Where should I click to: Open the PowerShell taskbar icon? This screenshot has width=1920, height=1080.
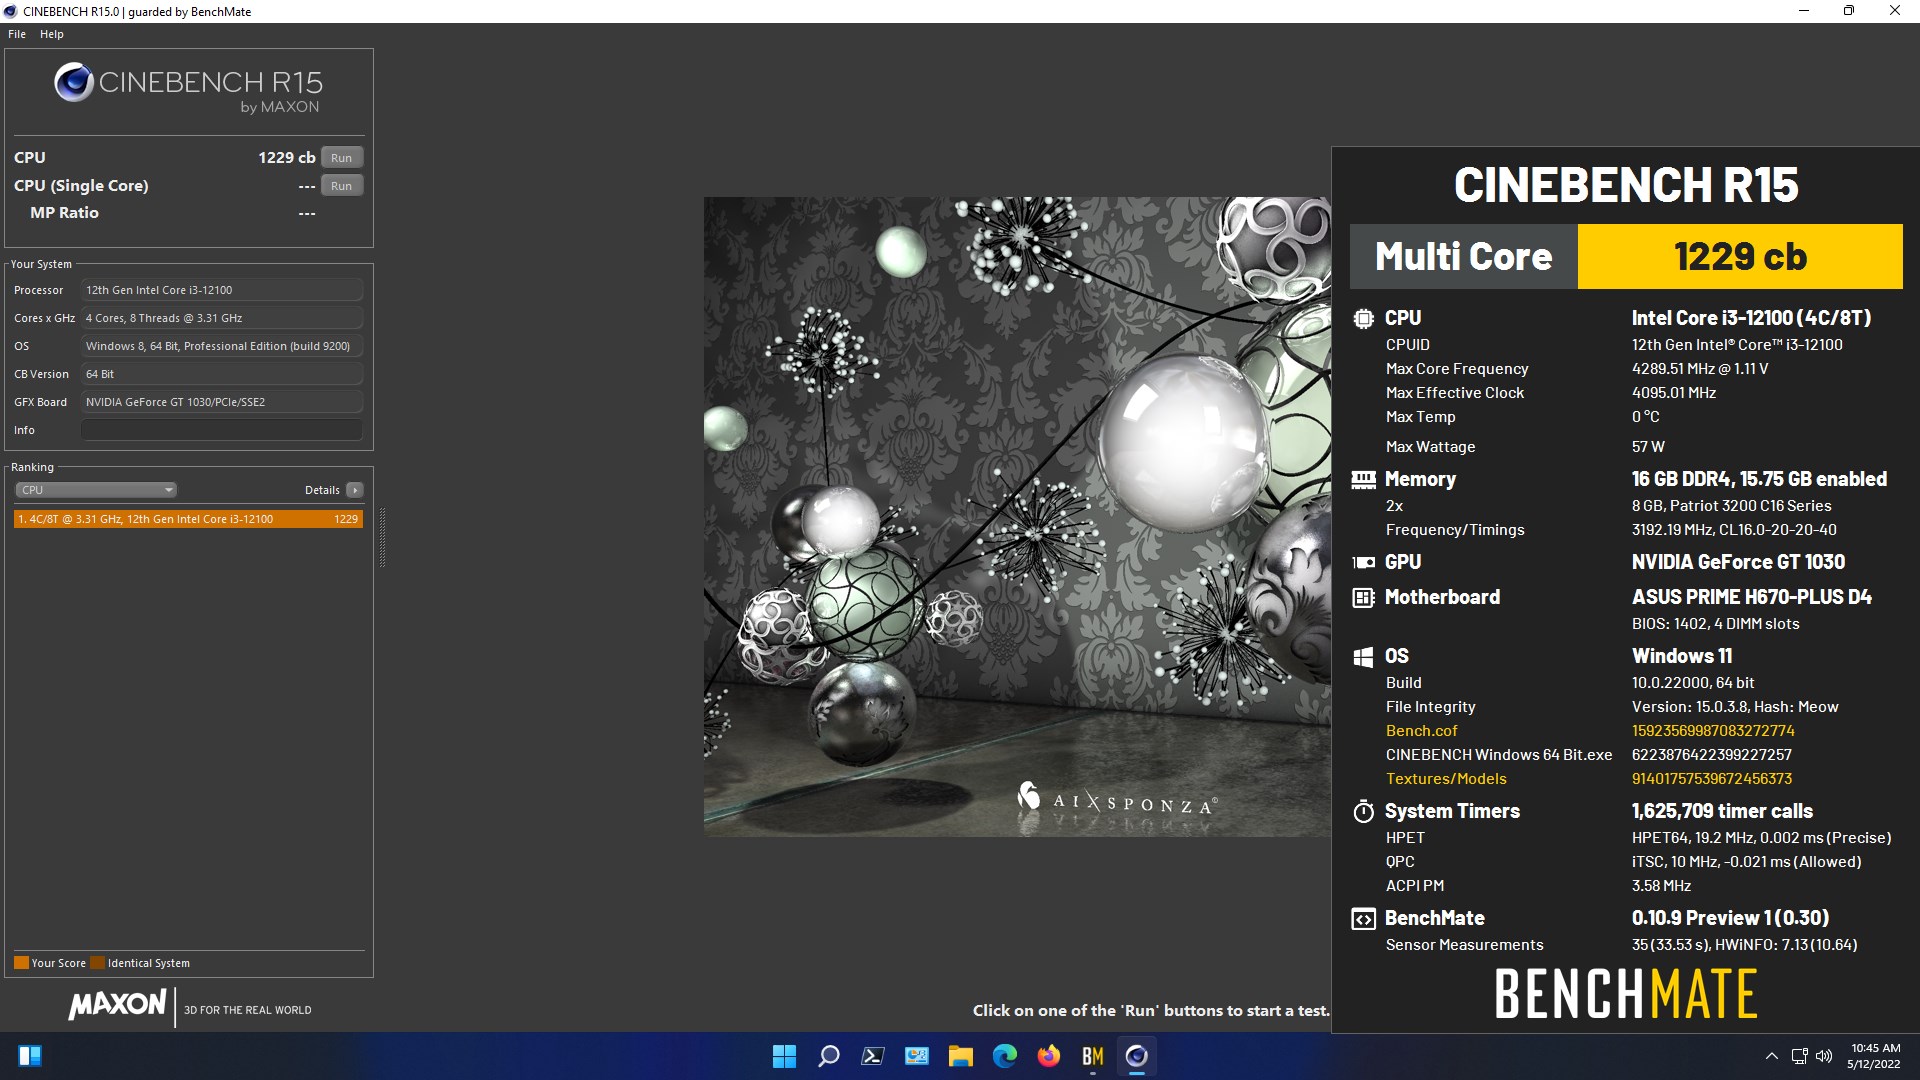[872, 1056]
